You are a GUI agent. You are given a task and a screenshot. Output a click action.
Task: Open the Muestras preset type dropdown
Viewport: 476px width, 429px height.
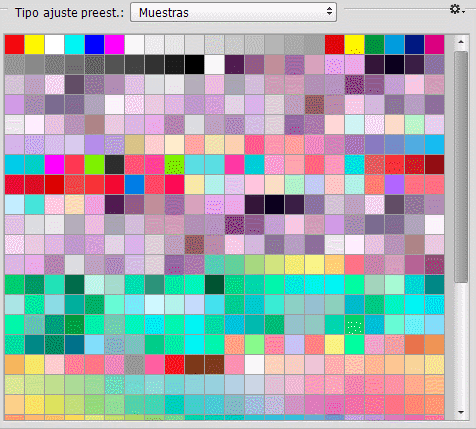click(233, 12)
